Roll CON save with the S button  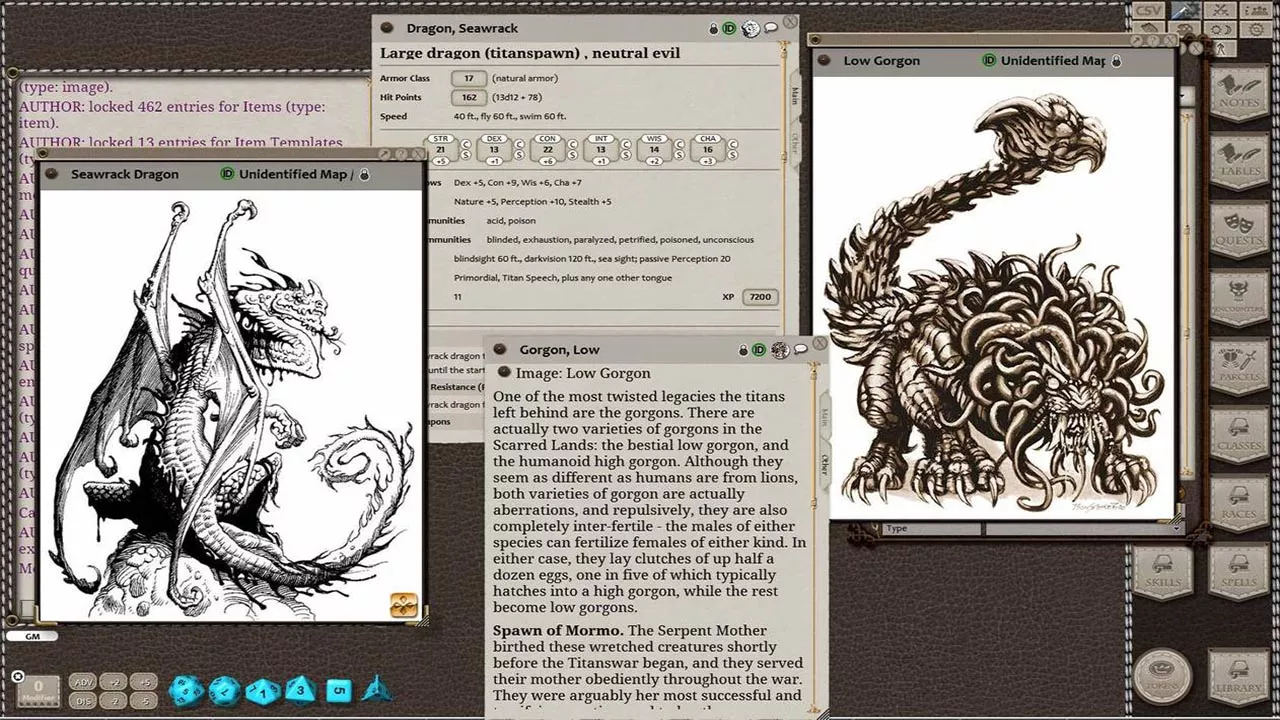point(573,155)
